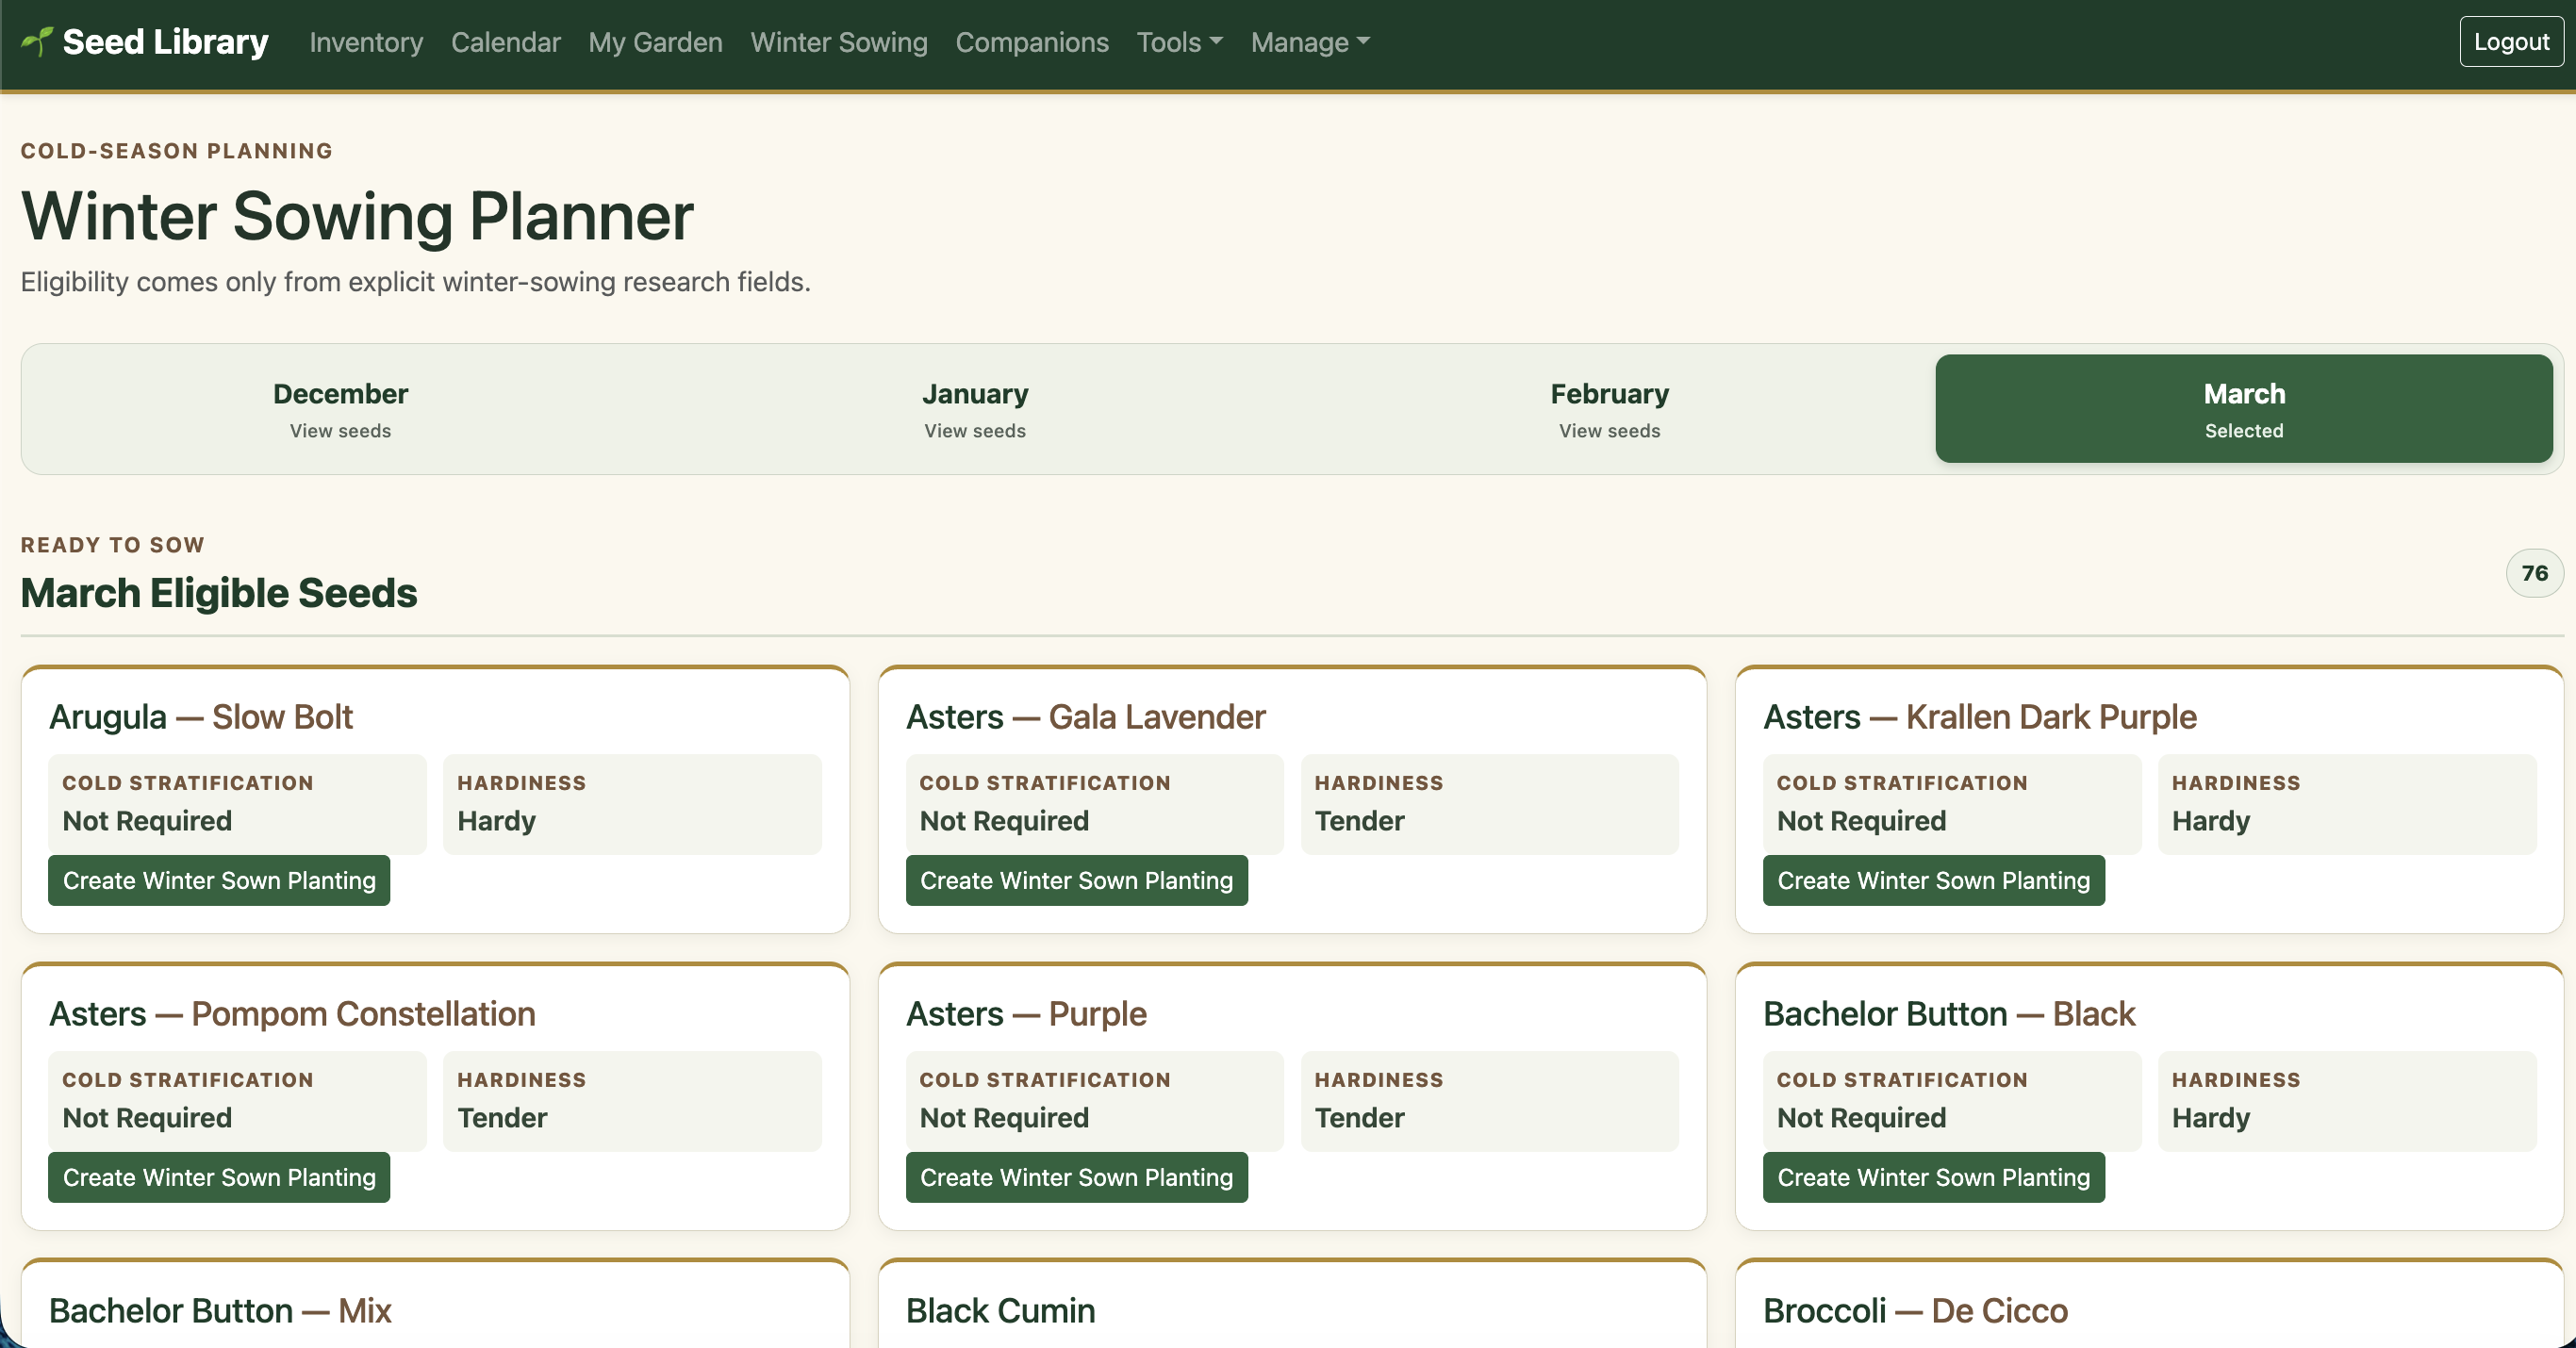
Task: Switch to the January month tab
Action: click(x=975, y=409)
